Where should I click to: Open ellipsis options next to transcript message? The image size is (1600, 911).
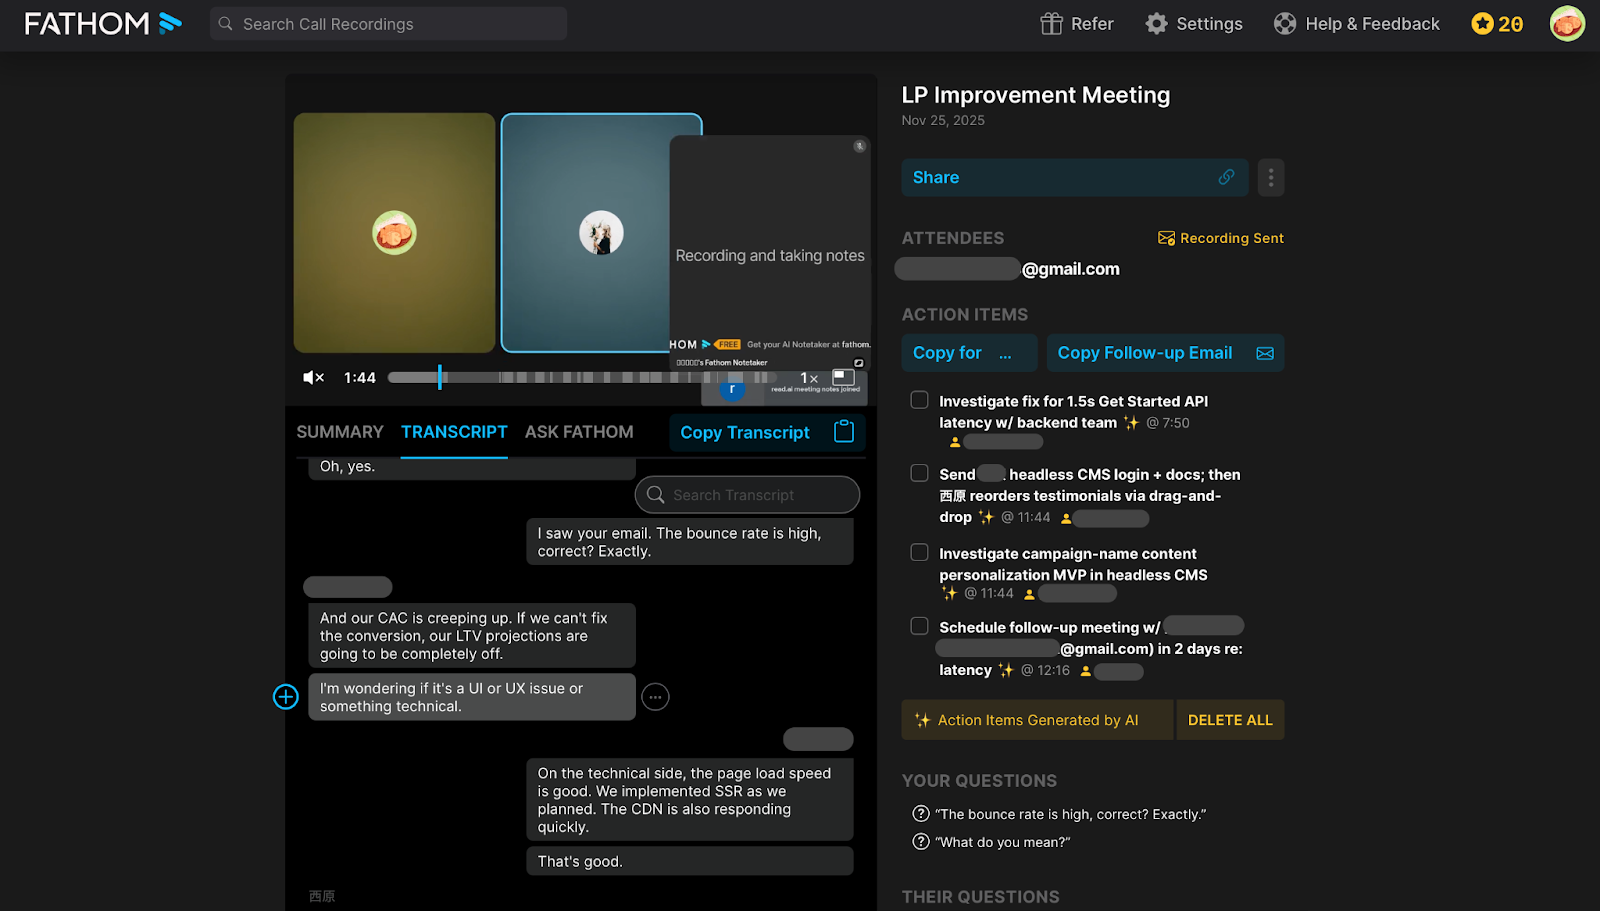pyautogui.click(x=655, y=697)
